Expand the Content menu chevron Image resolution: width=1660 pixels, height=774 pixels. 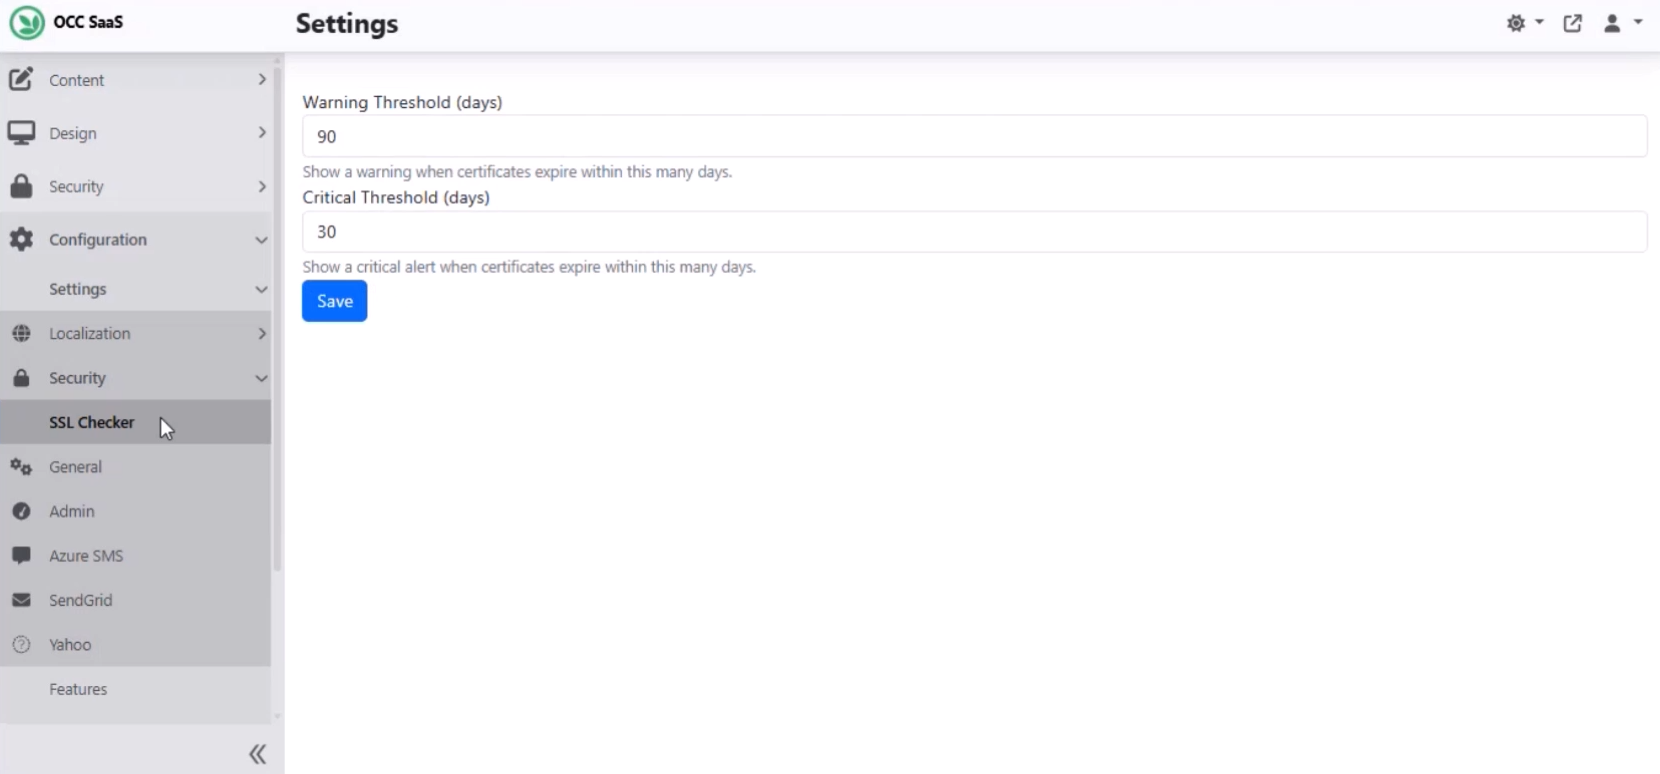pos(262,79)
